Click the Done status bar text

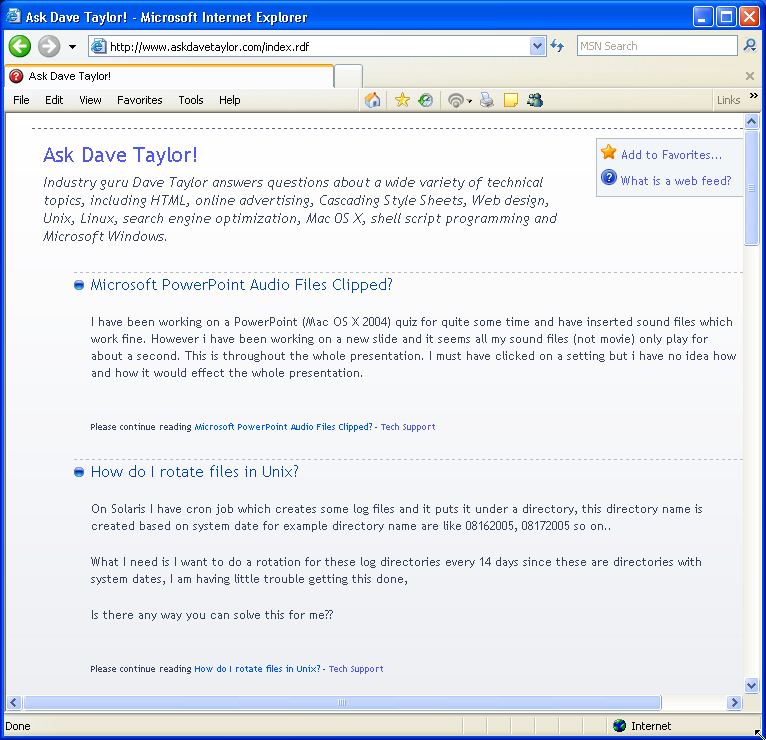pyautogui.click(x=18, y=726)
